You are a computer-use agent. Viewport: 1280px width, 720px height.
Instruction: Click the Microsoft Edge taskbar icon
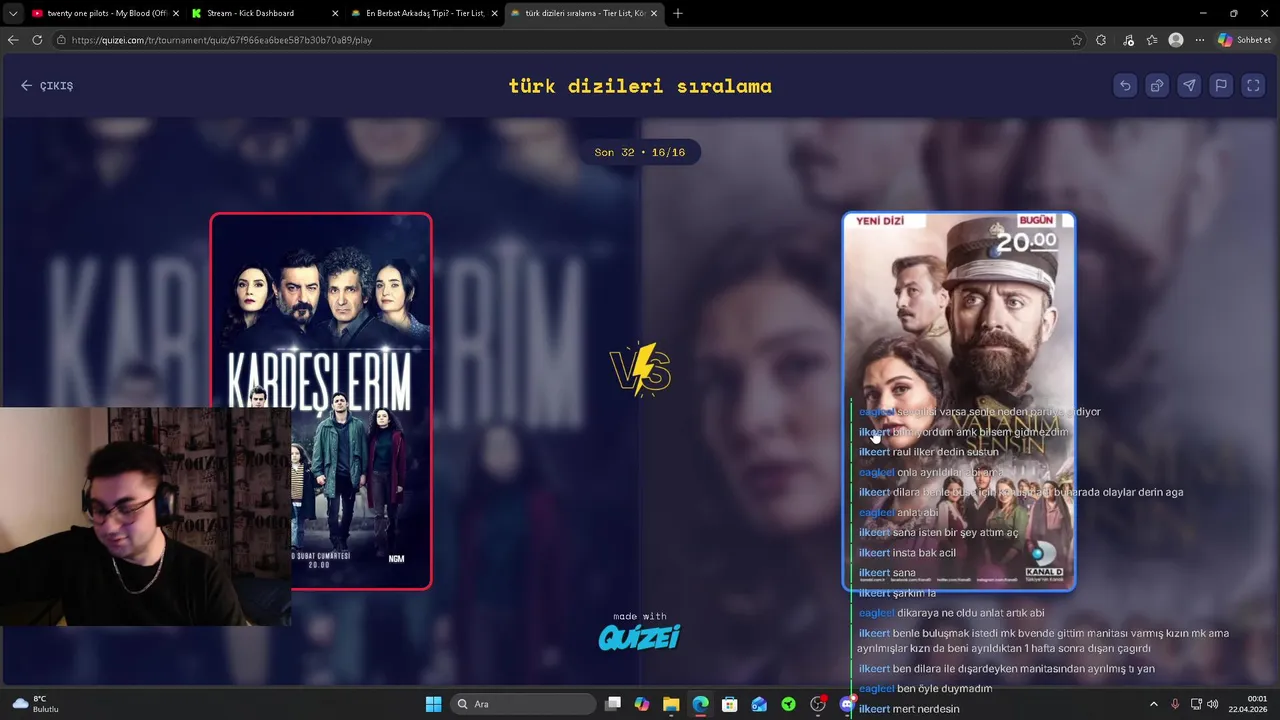(701, 704)
